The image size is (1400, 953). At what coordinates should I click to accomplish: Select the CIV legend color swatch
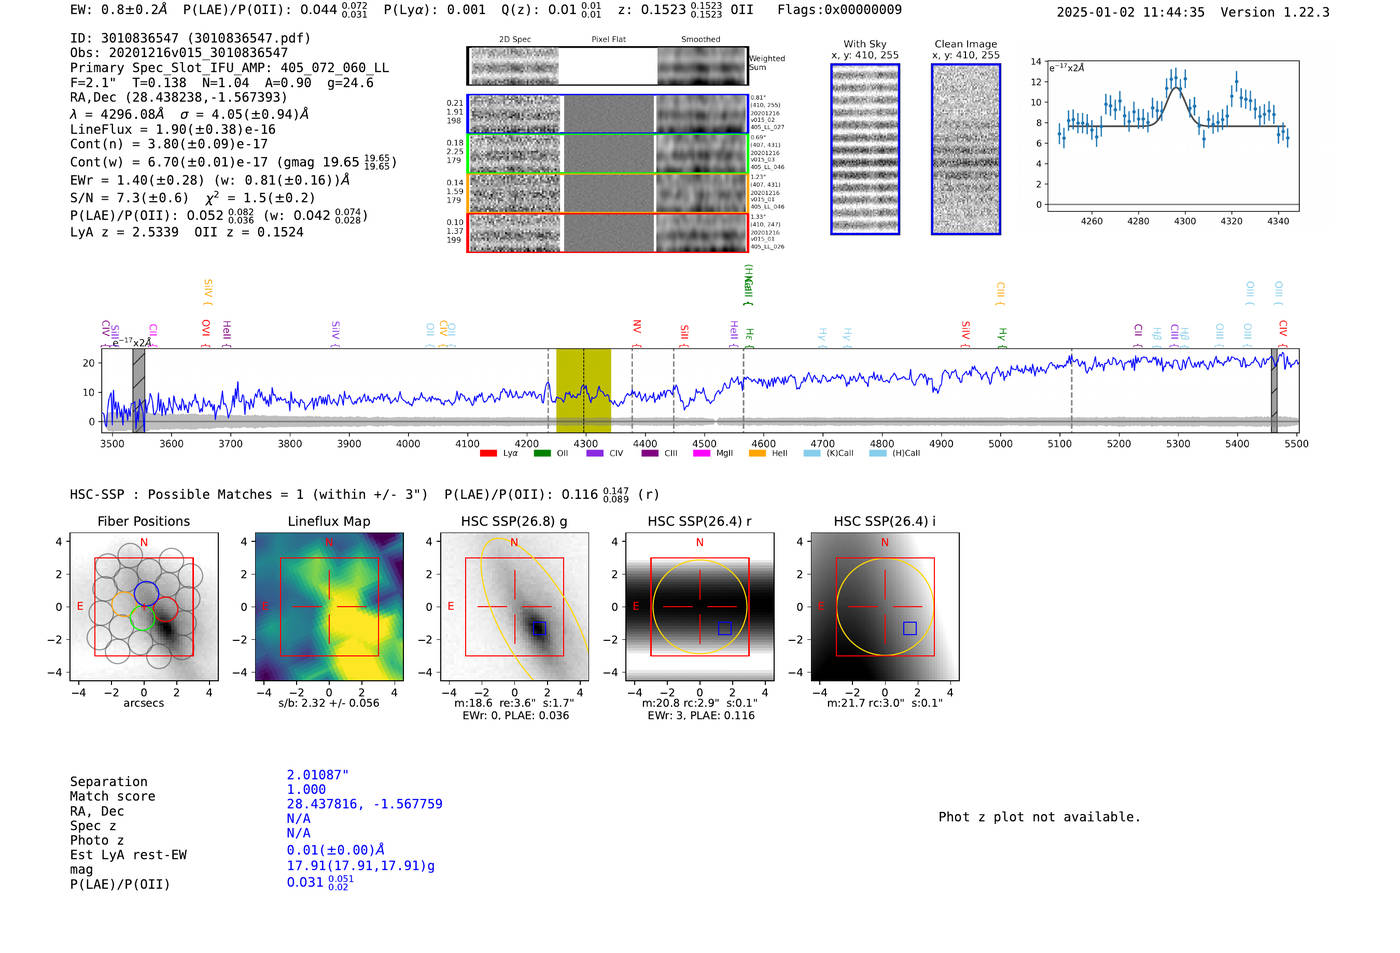(595, 453)
